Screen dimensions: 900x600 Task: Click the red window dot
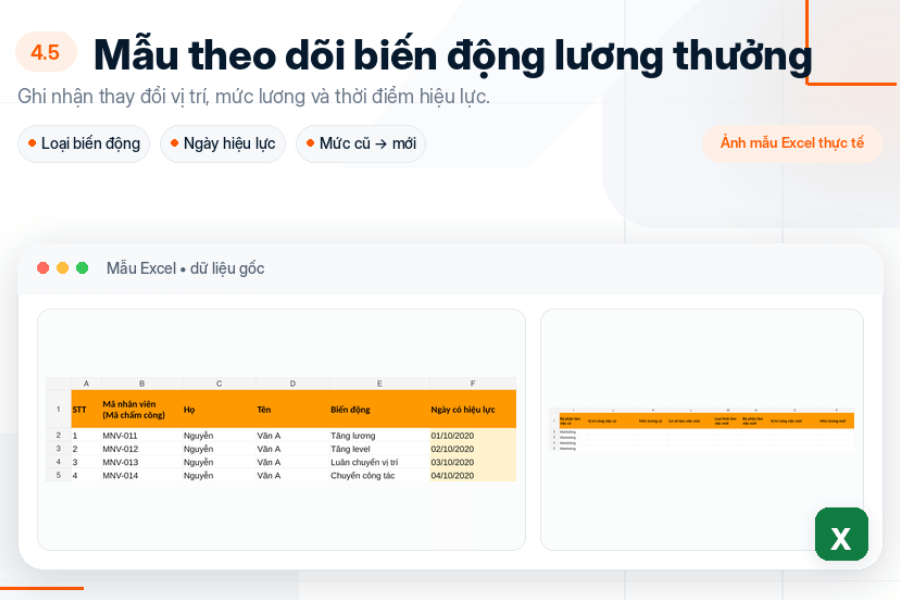(43, 268)
